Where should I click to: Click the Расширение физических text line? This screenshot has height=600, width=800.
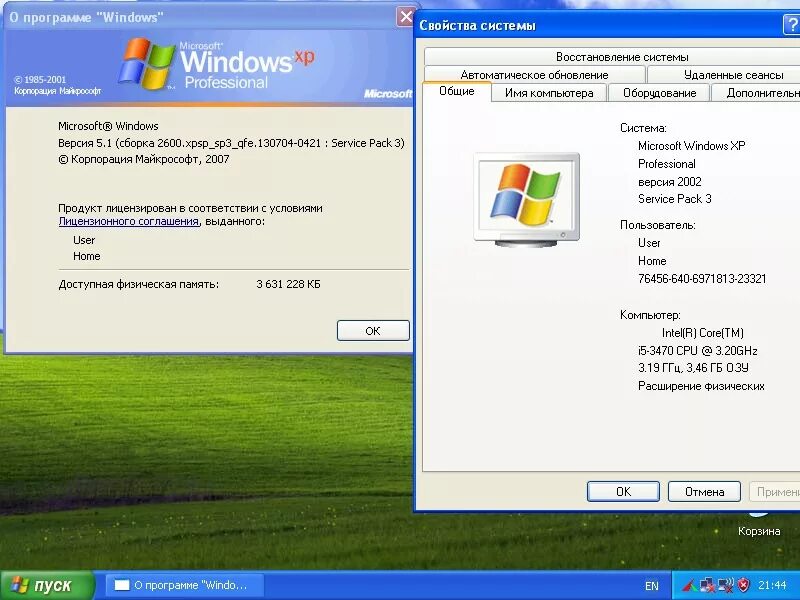(701, 386)
